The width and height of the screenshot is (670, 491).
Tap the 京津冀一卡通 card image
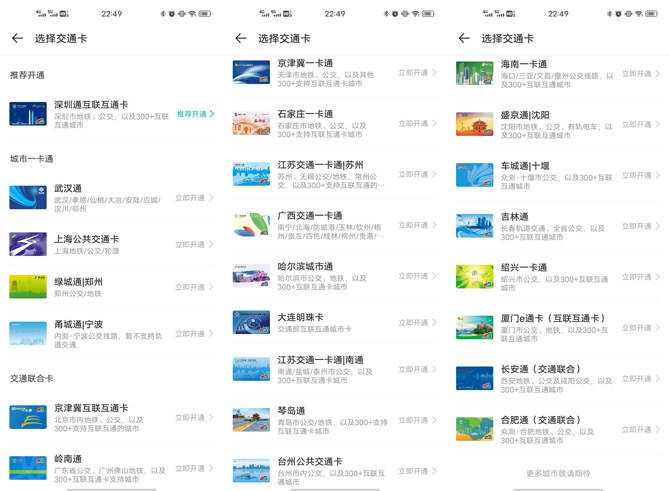(x=251, y=72)
